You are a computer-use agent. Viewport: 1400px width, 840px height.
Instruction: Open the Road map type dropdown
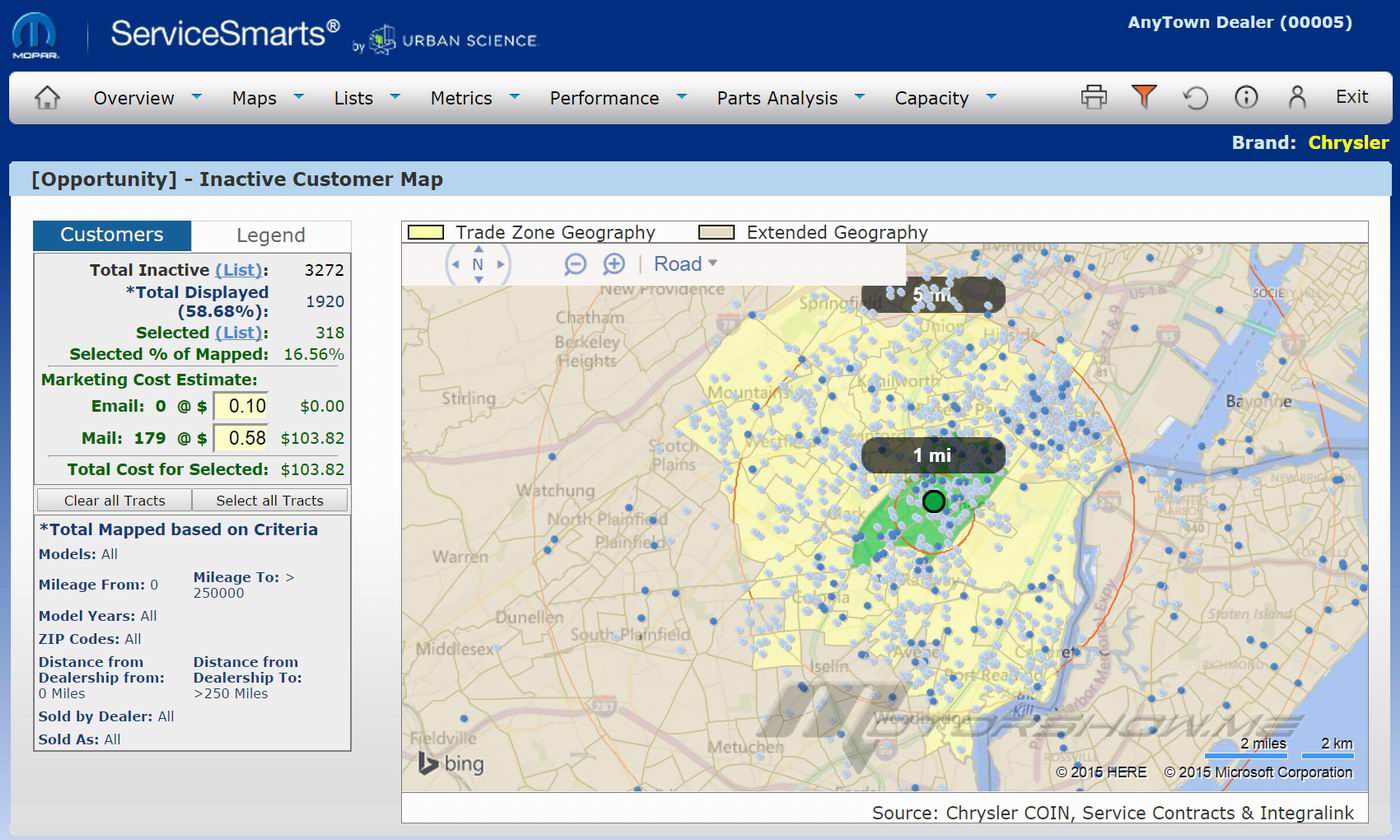685,264
